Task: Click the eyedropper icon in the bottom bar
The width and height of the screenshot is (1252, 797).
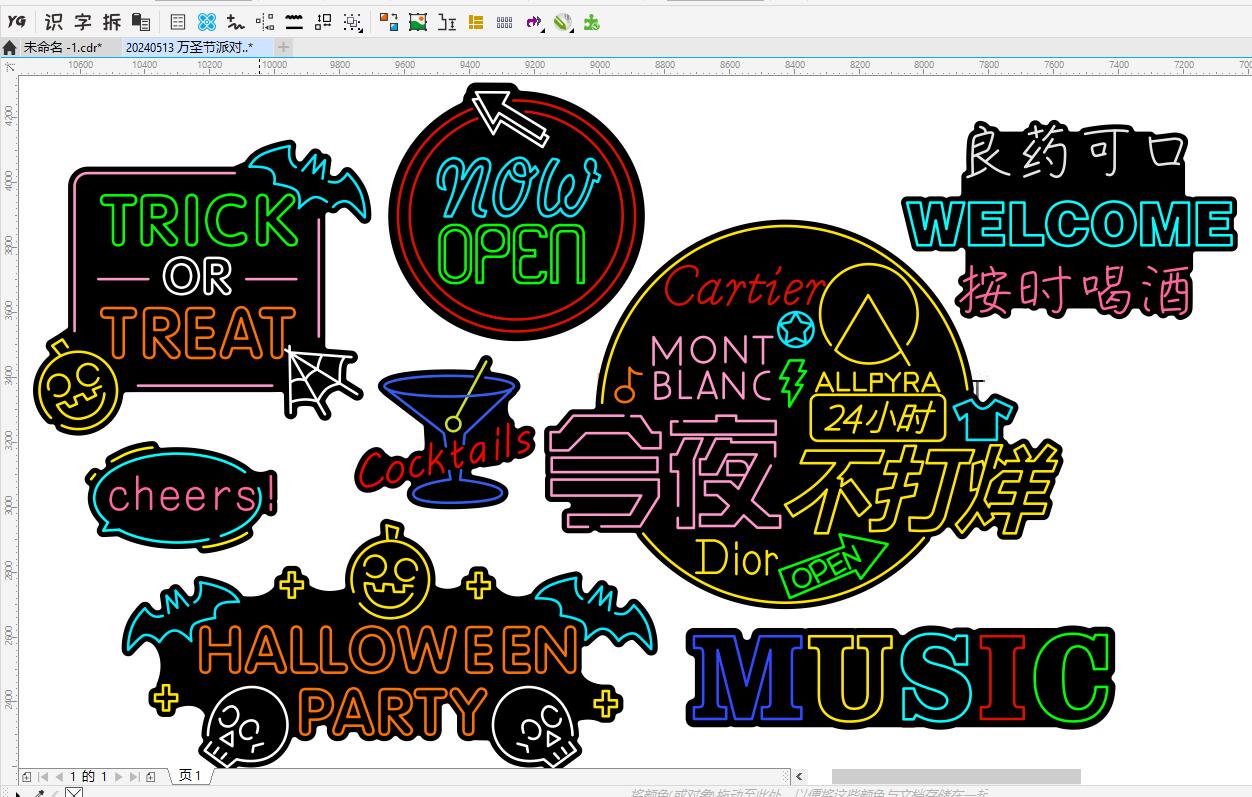Action: (x=40, y=793)
